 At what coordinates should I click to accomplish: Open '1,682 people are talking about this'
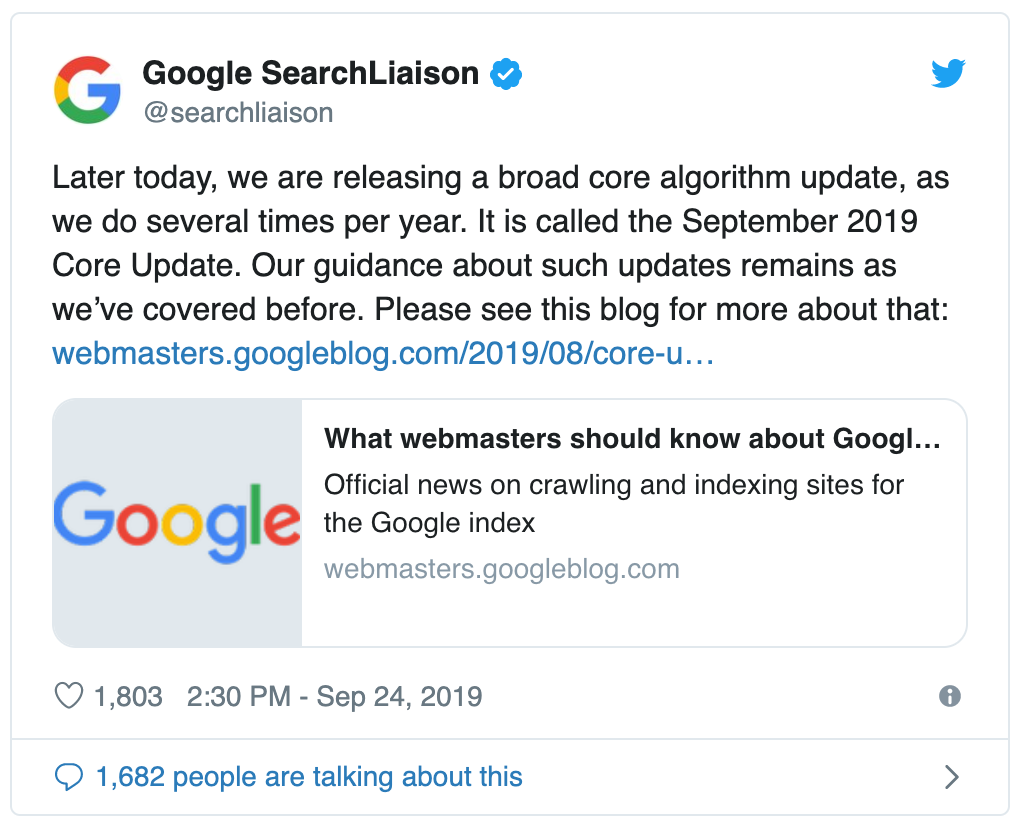coord(309,776)
